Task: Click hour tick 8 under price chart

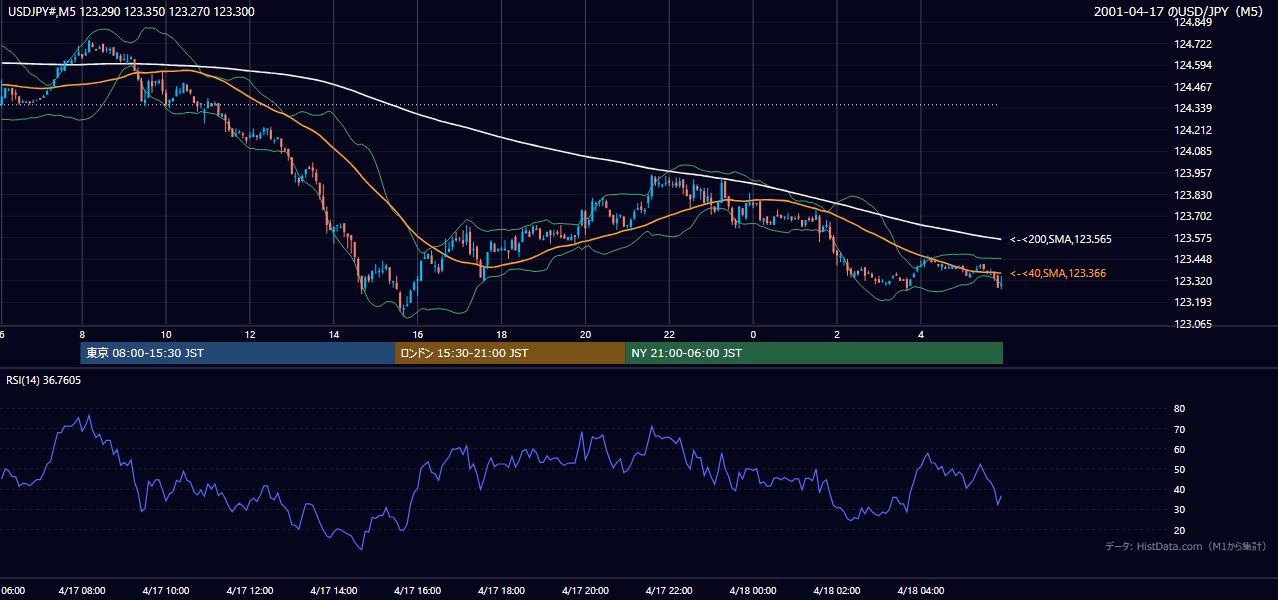Action: pyautogui.click(x=82, y=334)
